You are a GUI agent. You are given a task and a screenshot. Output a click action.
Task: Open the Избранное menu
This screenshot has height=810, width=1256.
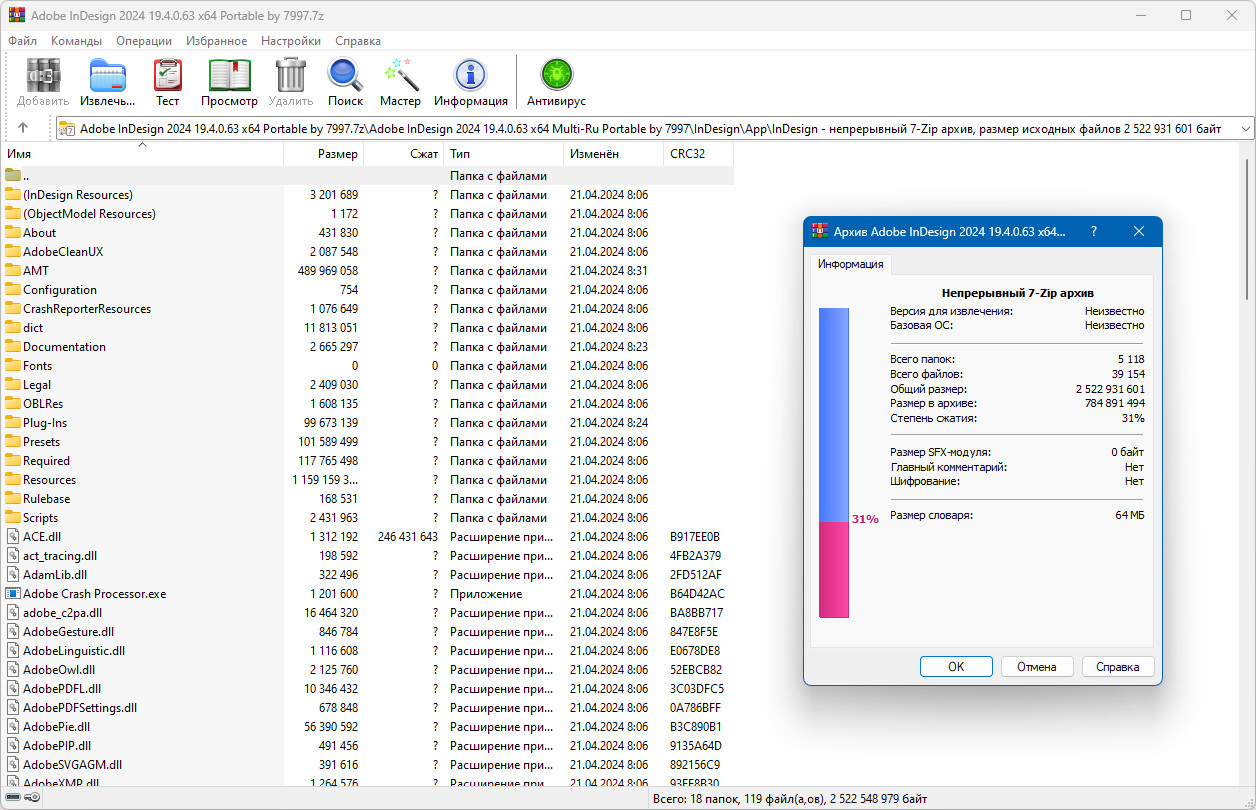216,41
